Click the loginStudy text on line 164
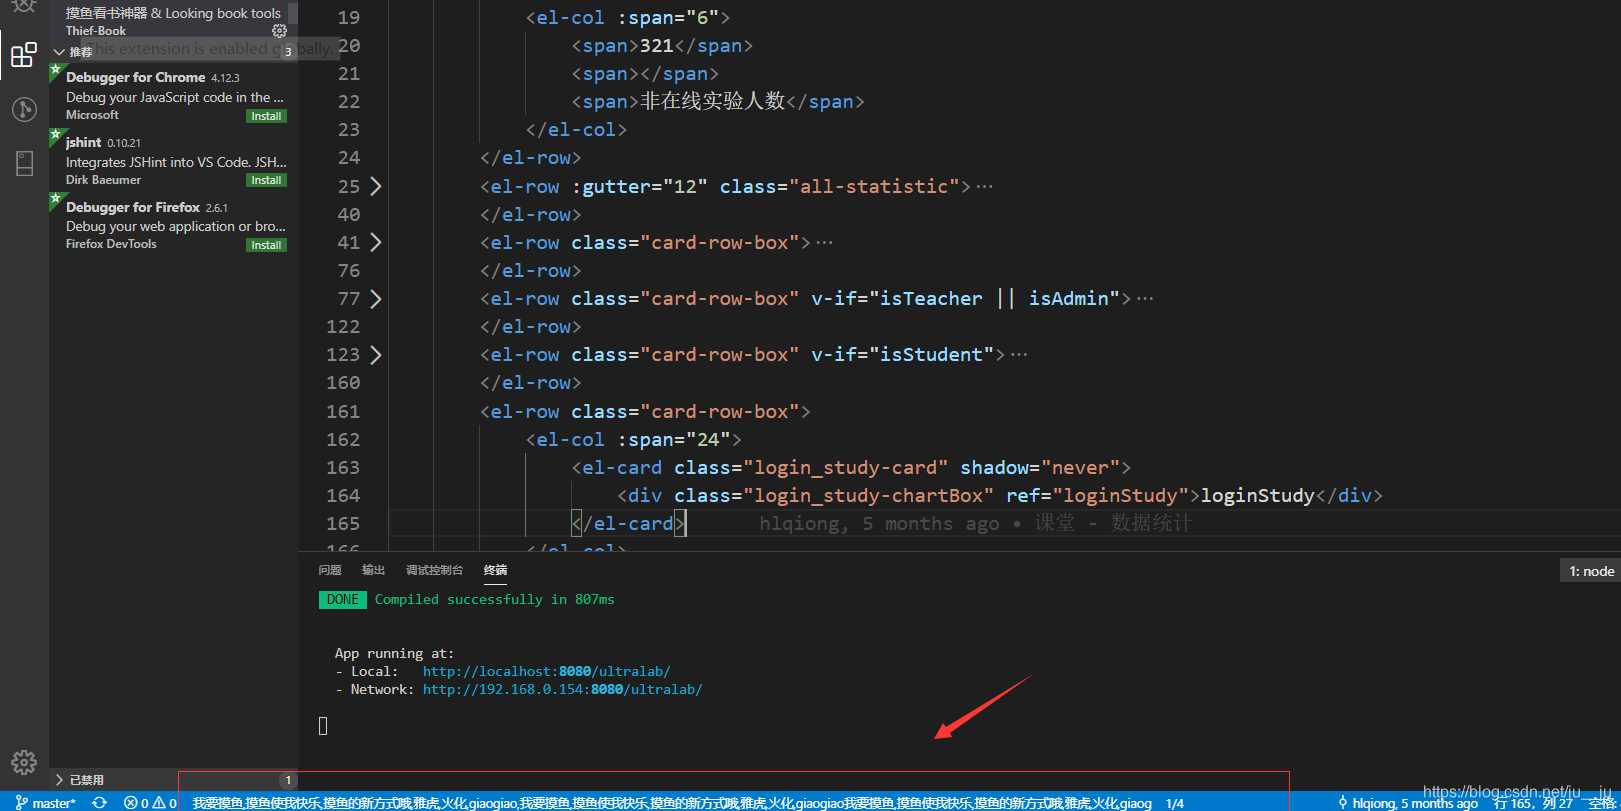 coord(1258,495)
